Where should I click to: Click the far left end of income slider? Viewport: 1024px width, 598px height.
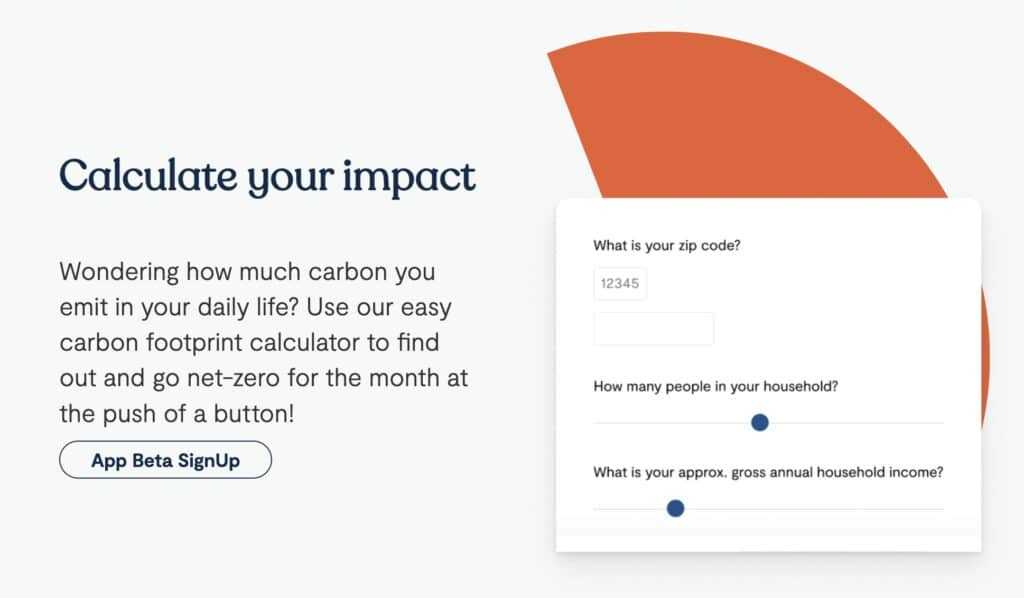coord(597,509)
